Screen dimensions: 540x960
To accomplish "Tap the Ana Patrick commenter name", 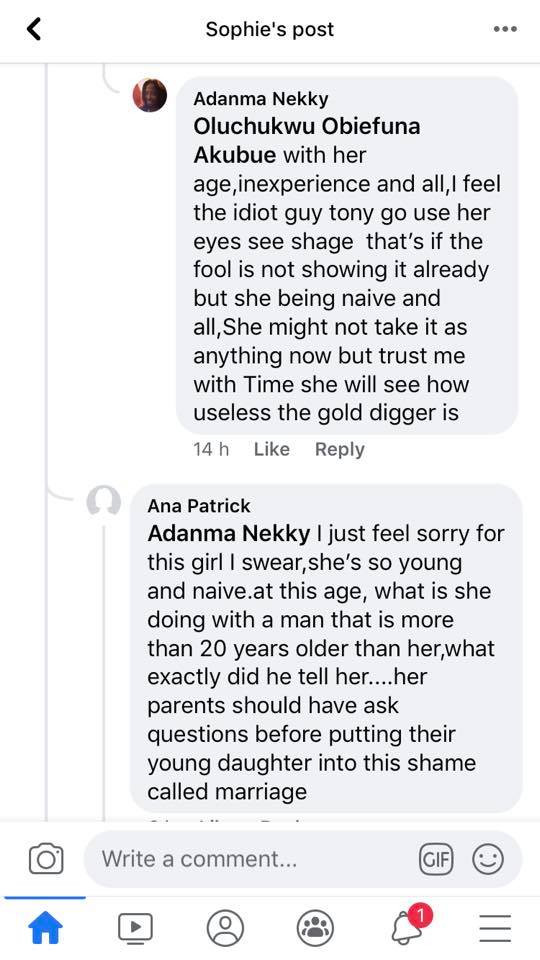I will point(198,506).
